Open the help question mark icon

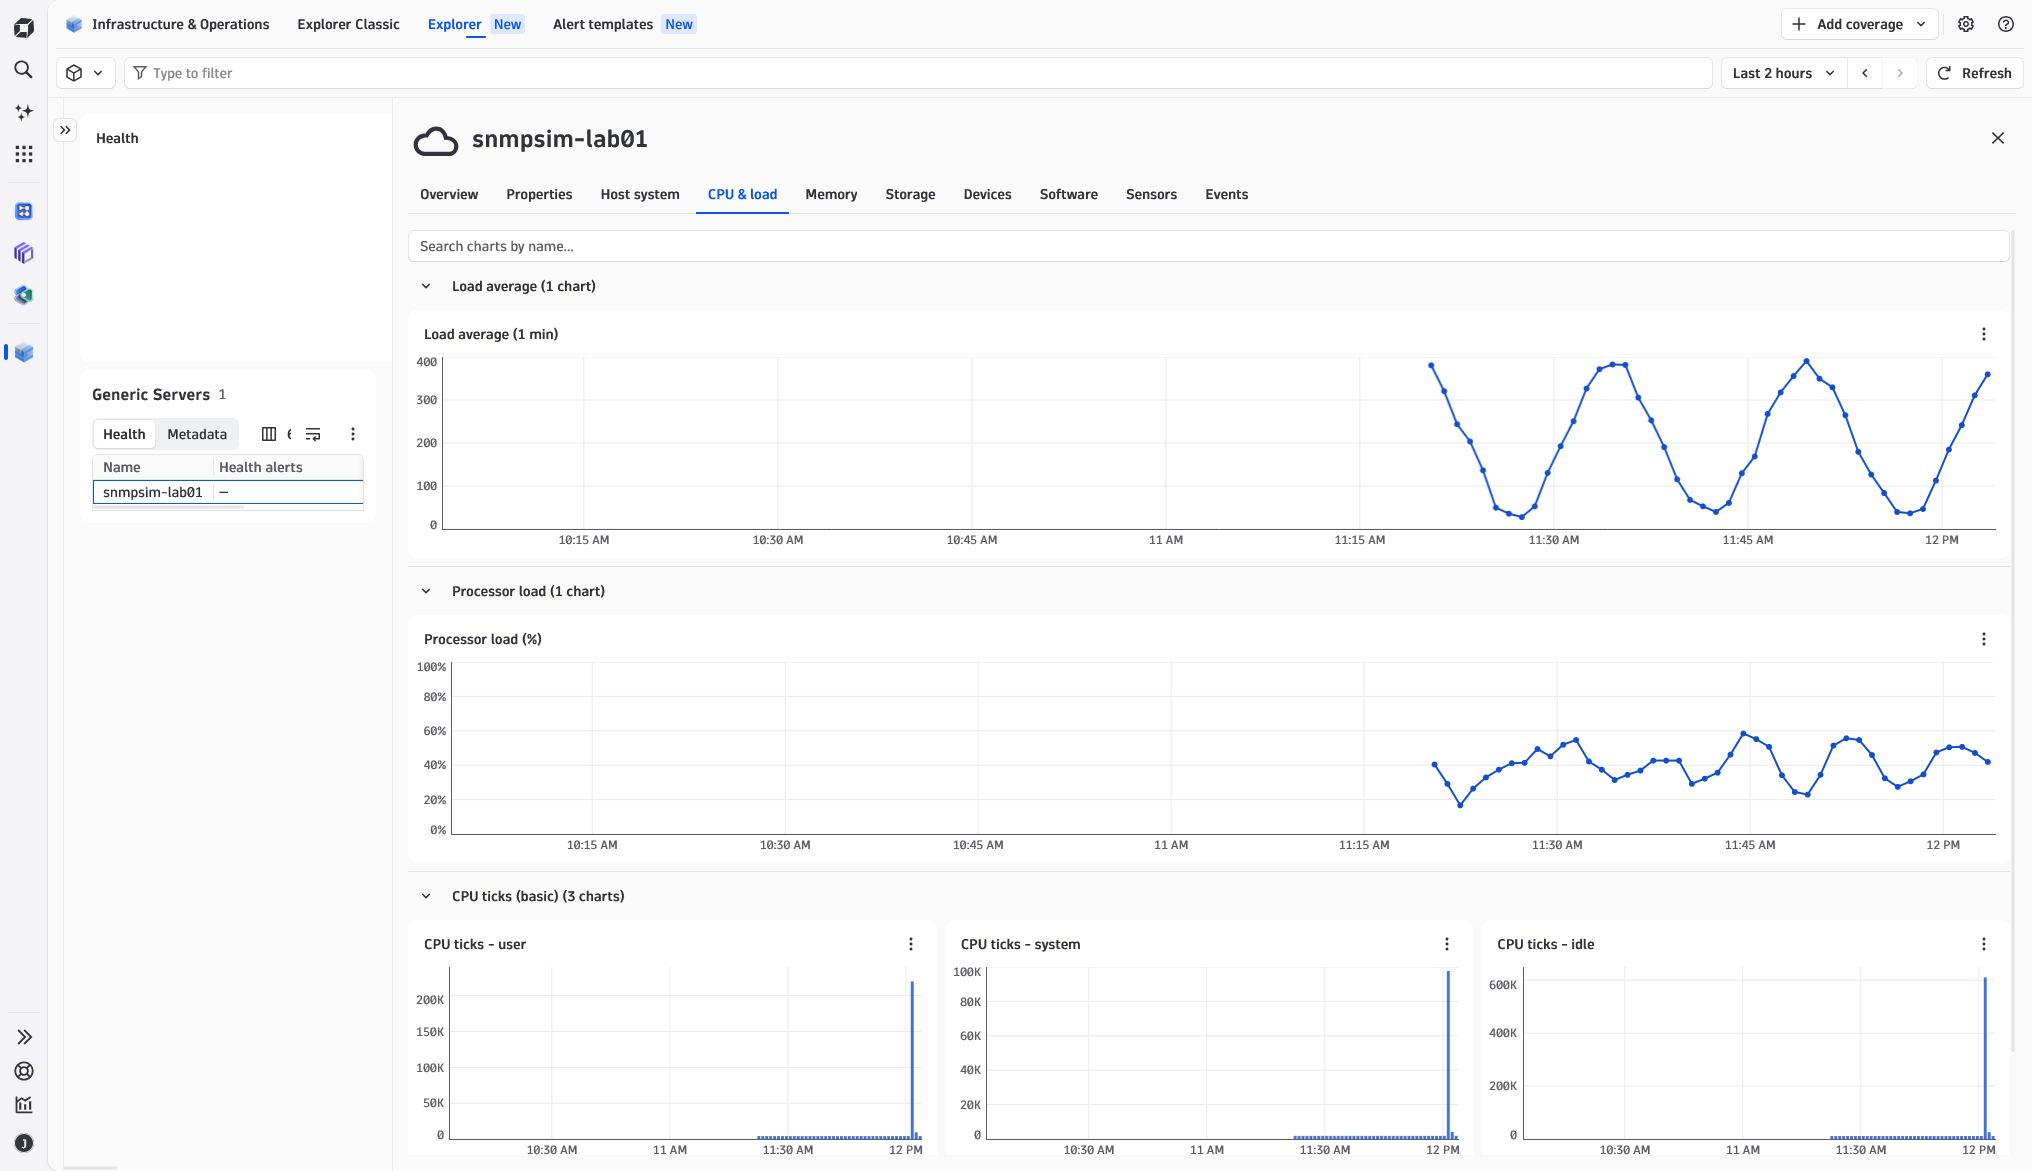click(2006, 24)
